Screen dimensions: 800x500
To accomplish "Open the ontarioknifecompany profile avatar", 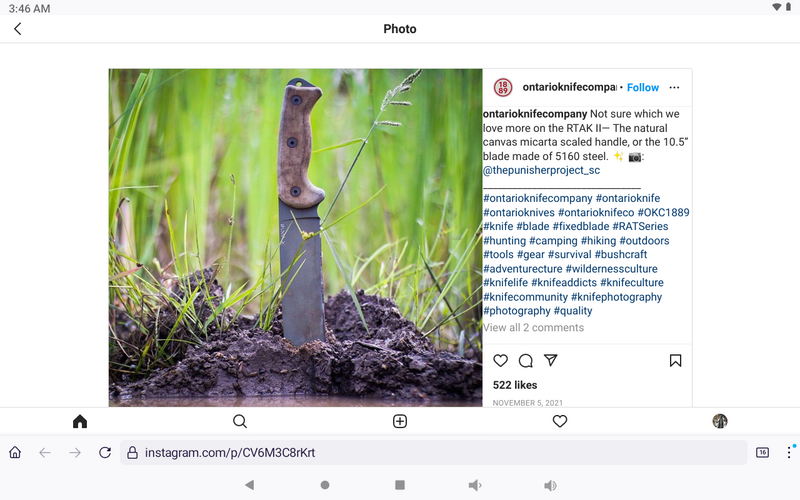I will click(503, 87).
